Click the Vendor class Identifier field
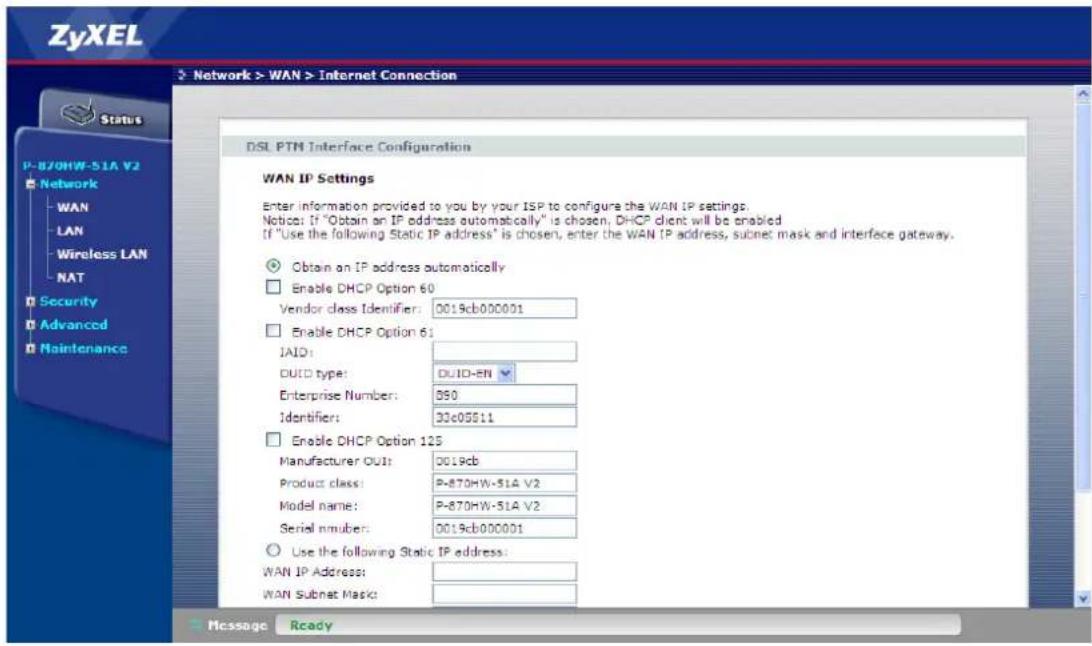The width and height of the screenshot is (1092, 646). coord(504,308)
